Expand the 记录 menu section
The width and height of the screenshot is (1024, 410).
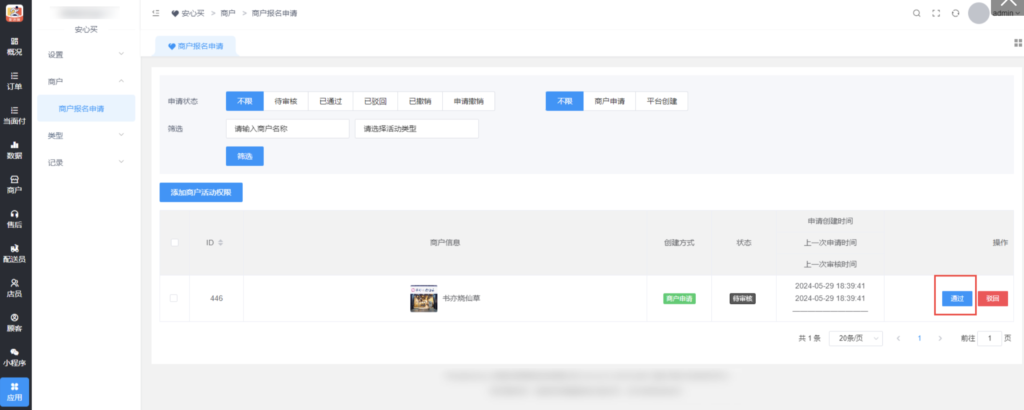pos(86,162)
